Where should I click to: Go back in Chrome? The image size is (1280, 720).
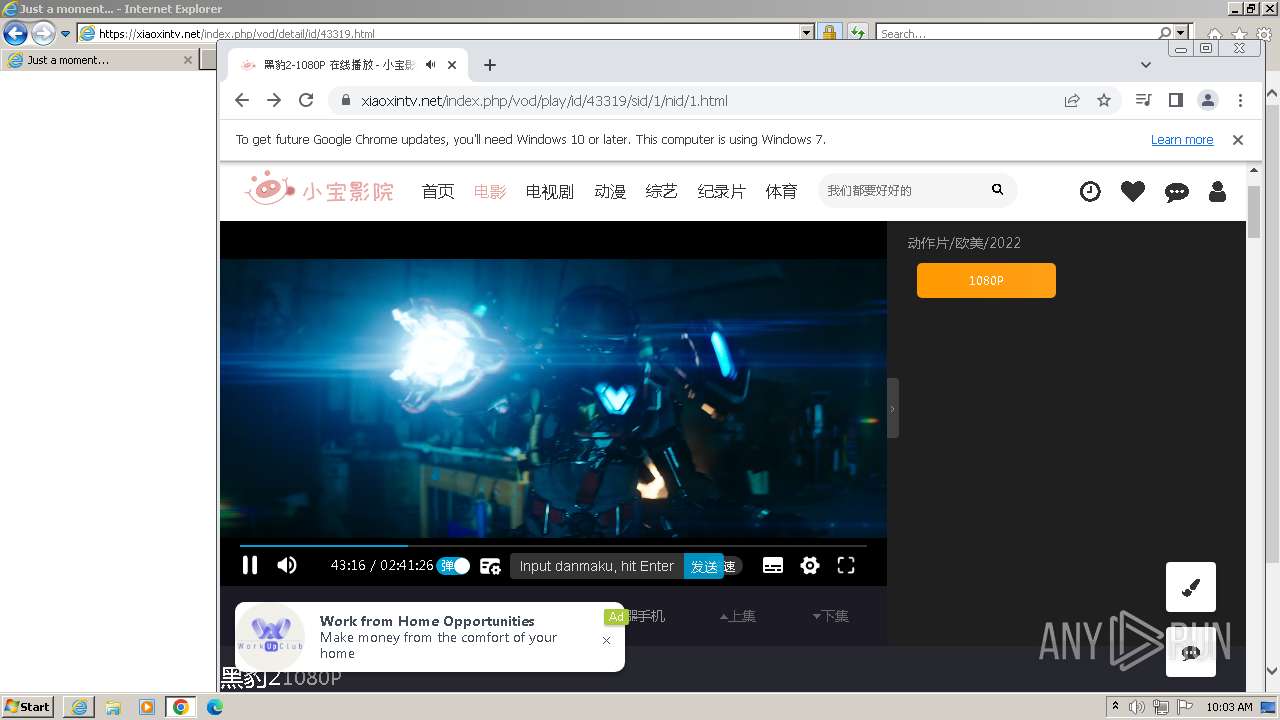(x=242, y=100)
